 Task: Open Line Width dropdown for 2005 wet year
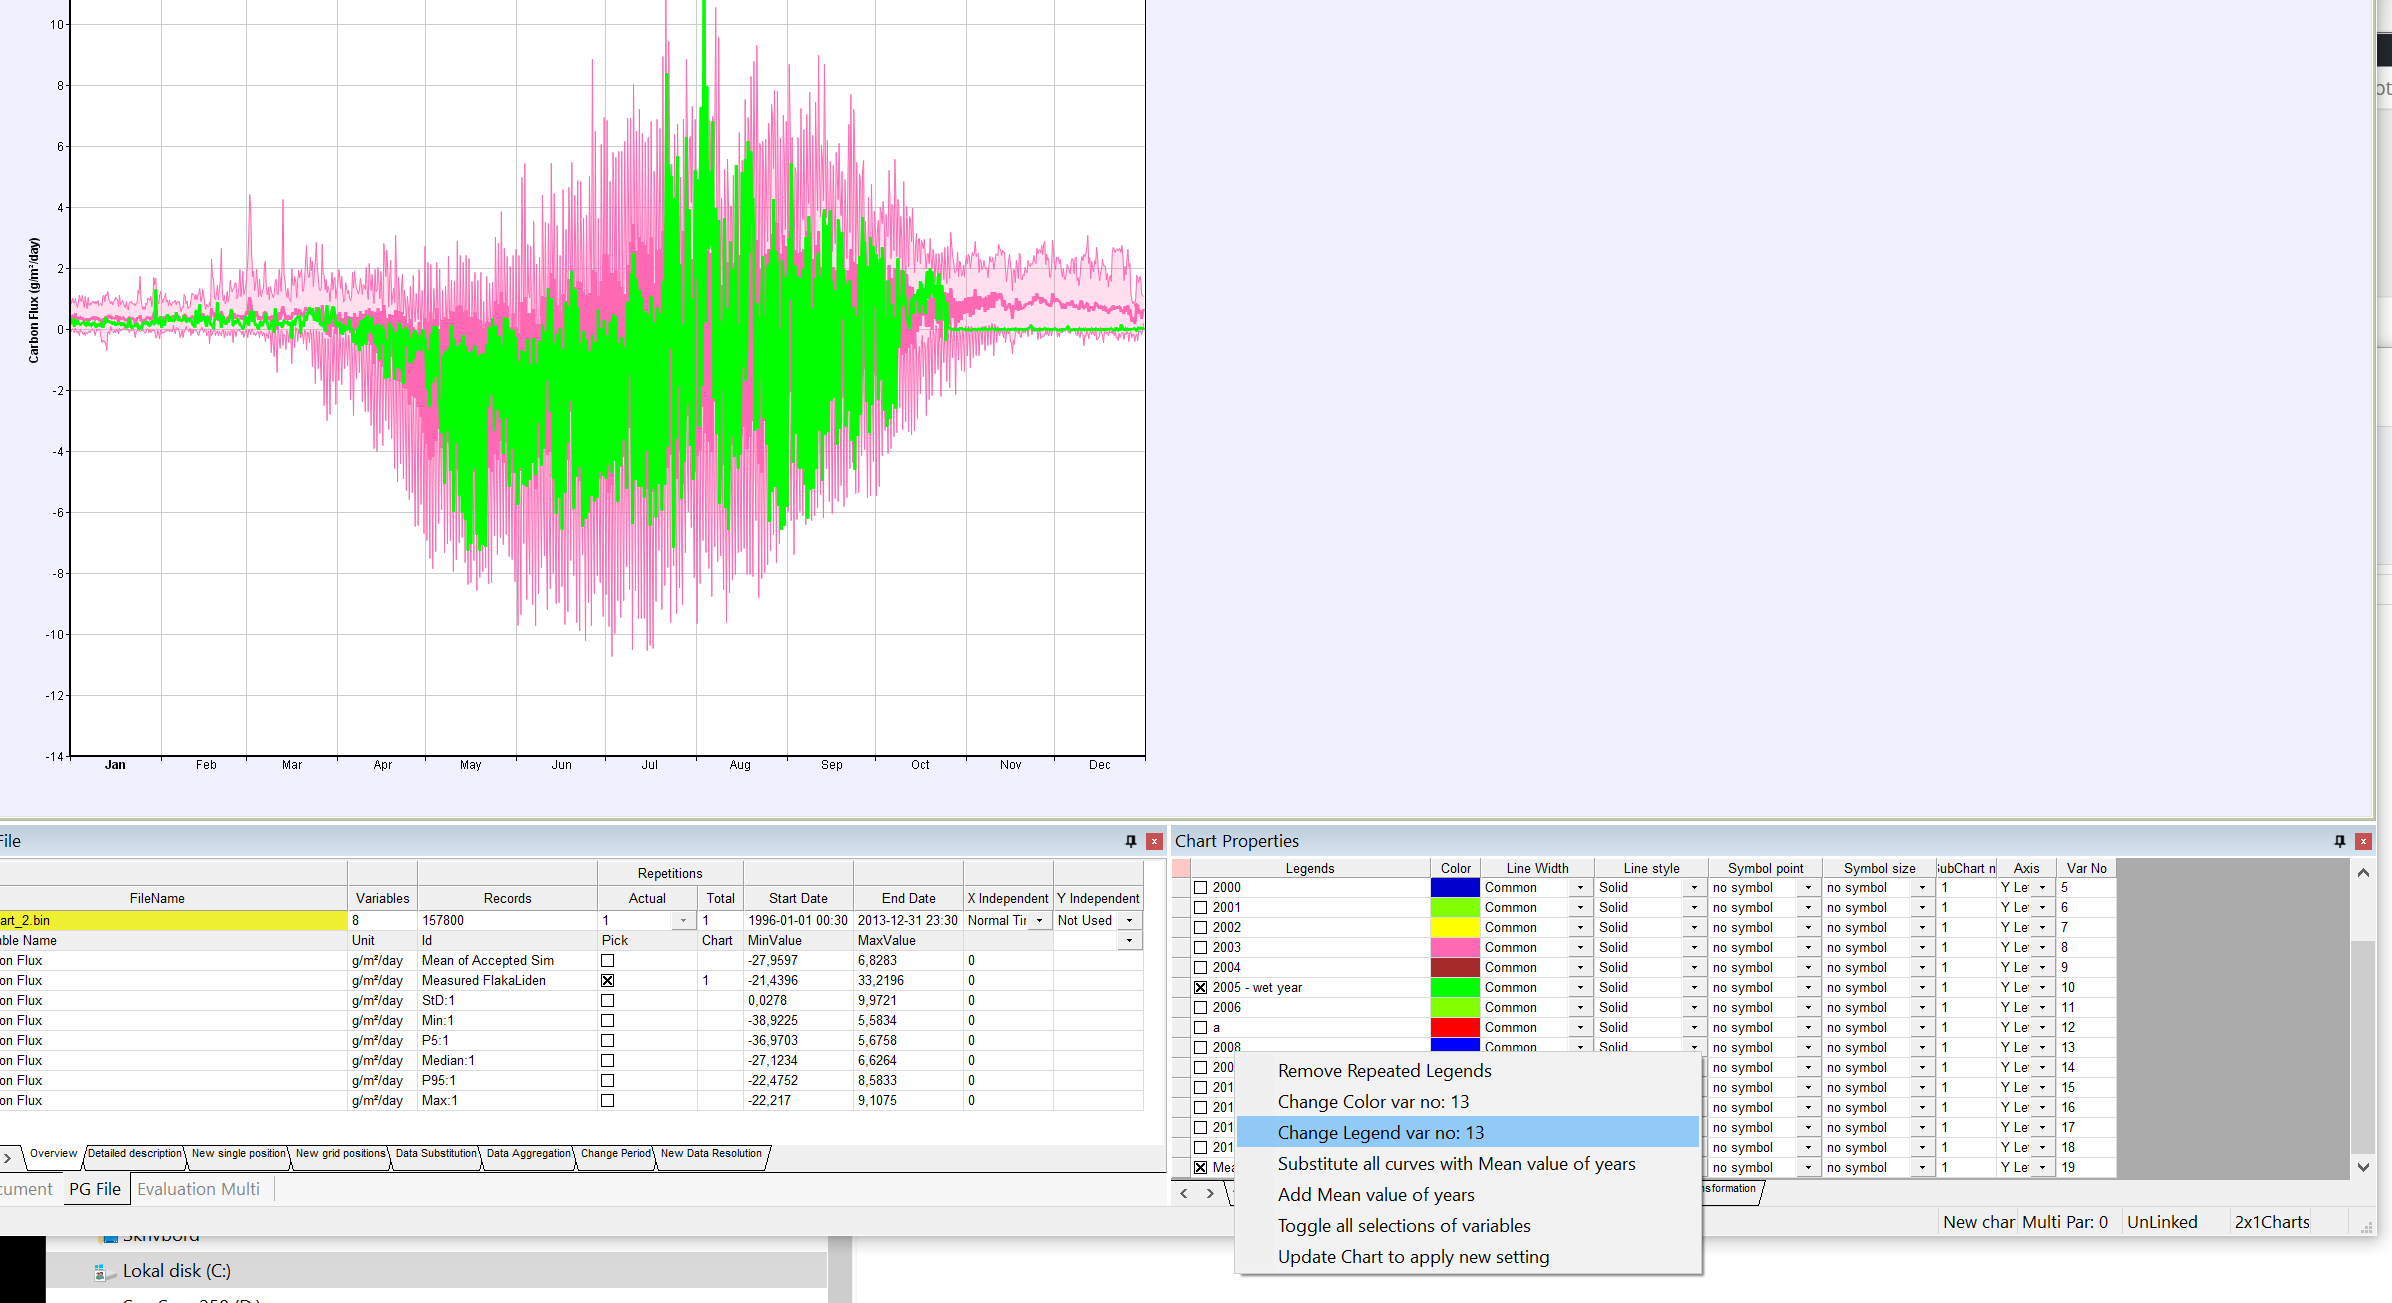pyautogui.click(x=1580, y=988)
